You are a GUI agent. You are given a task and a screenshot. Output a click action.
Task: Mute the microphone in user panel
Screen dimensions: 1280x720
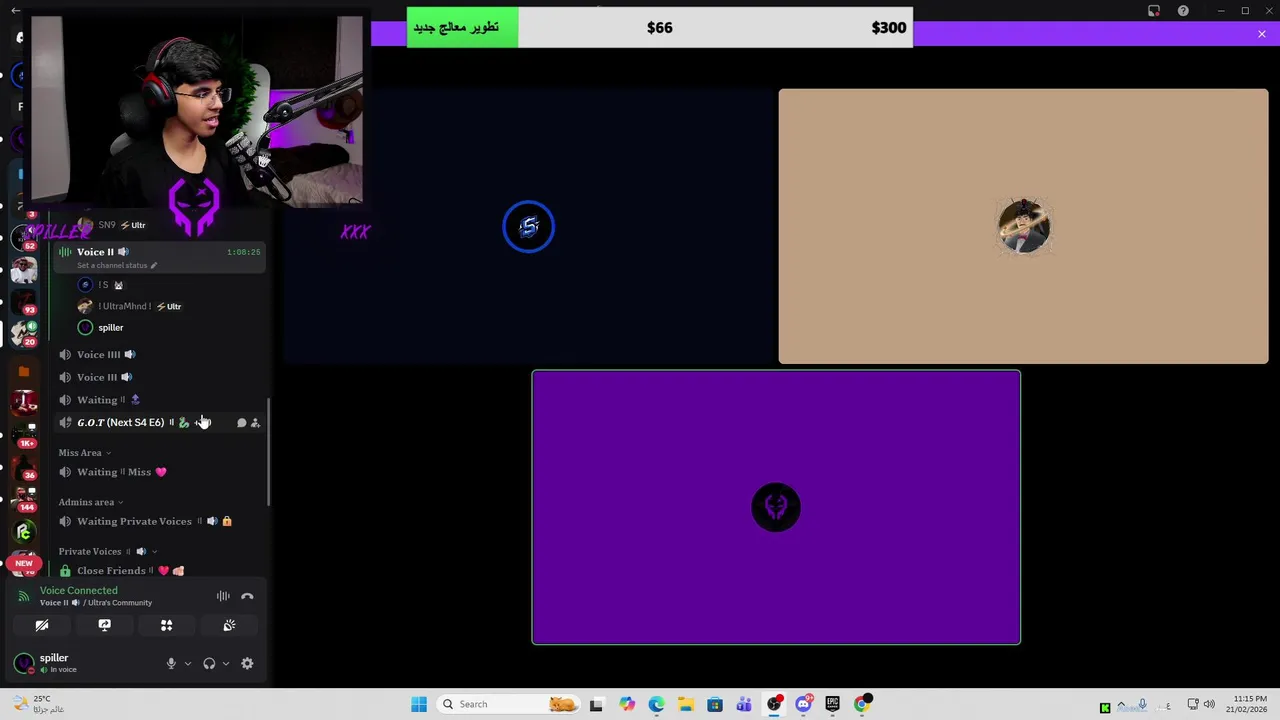(171, 663)
